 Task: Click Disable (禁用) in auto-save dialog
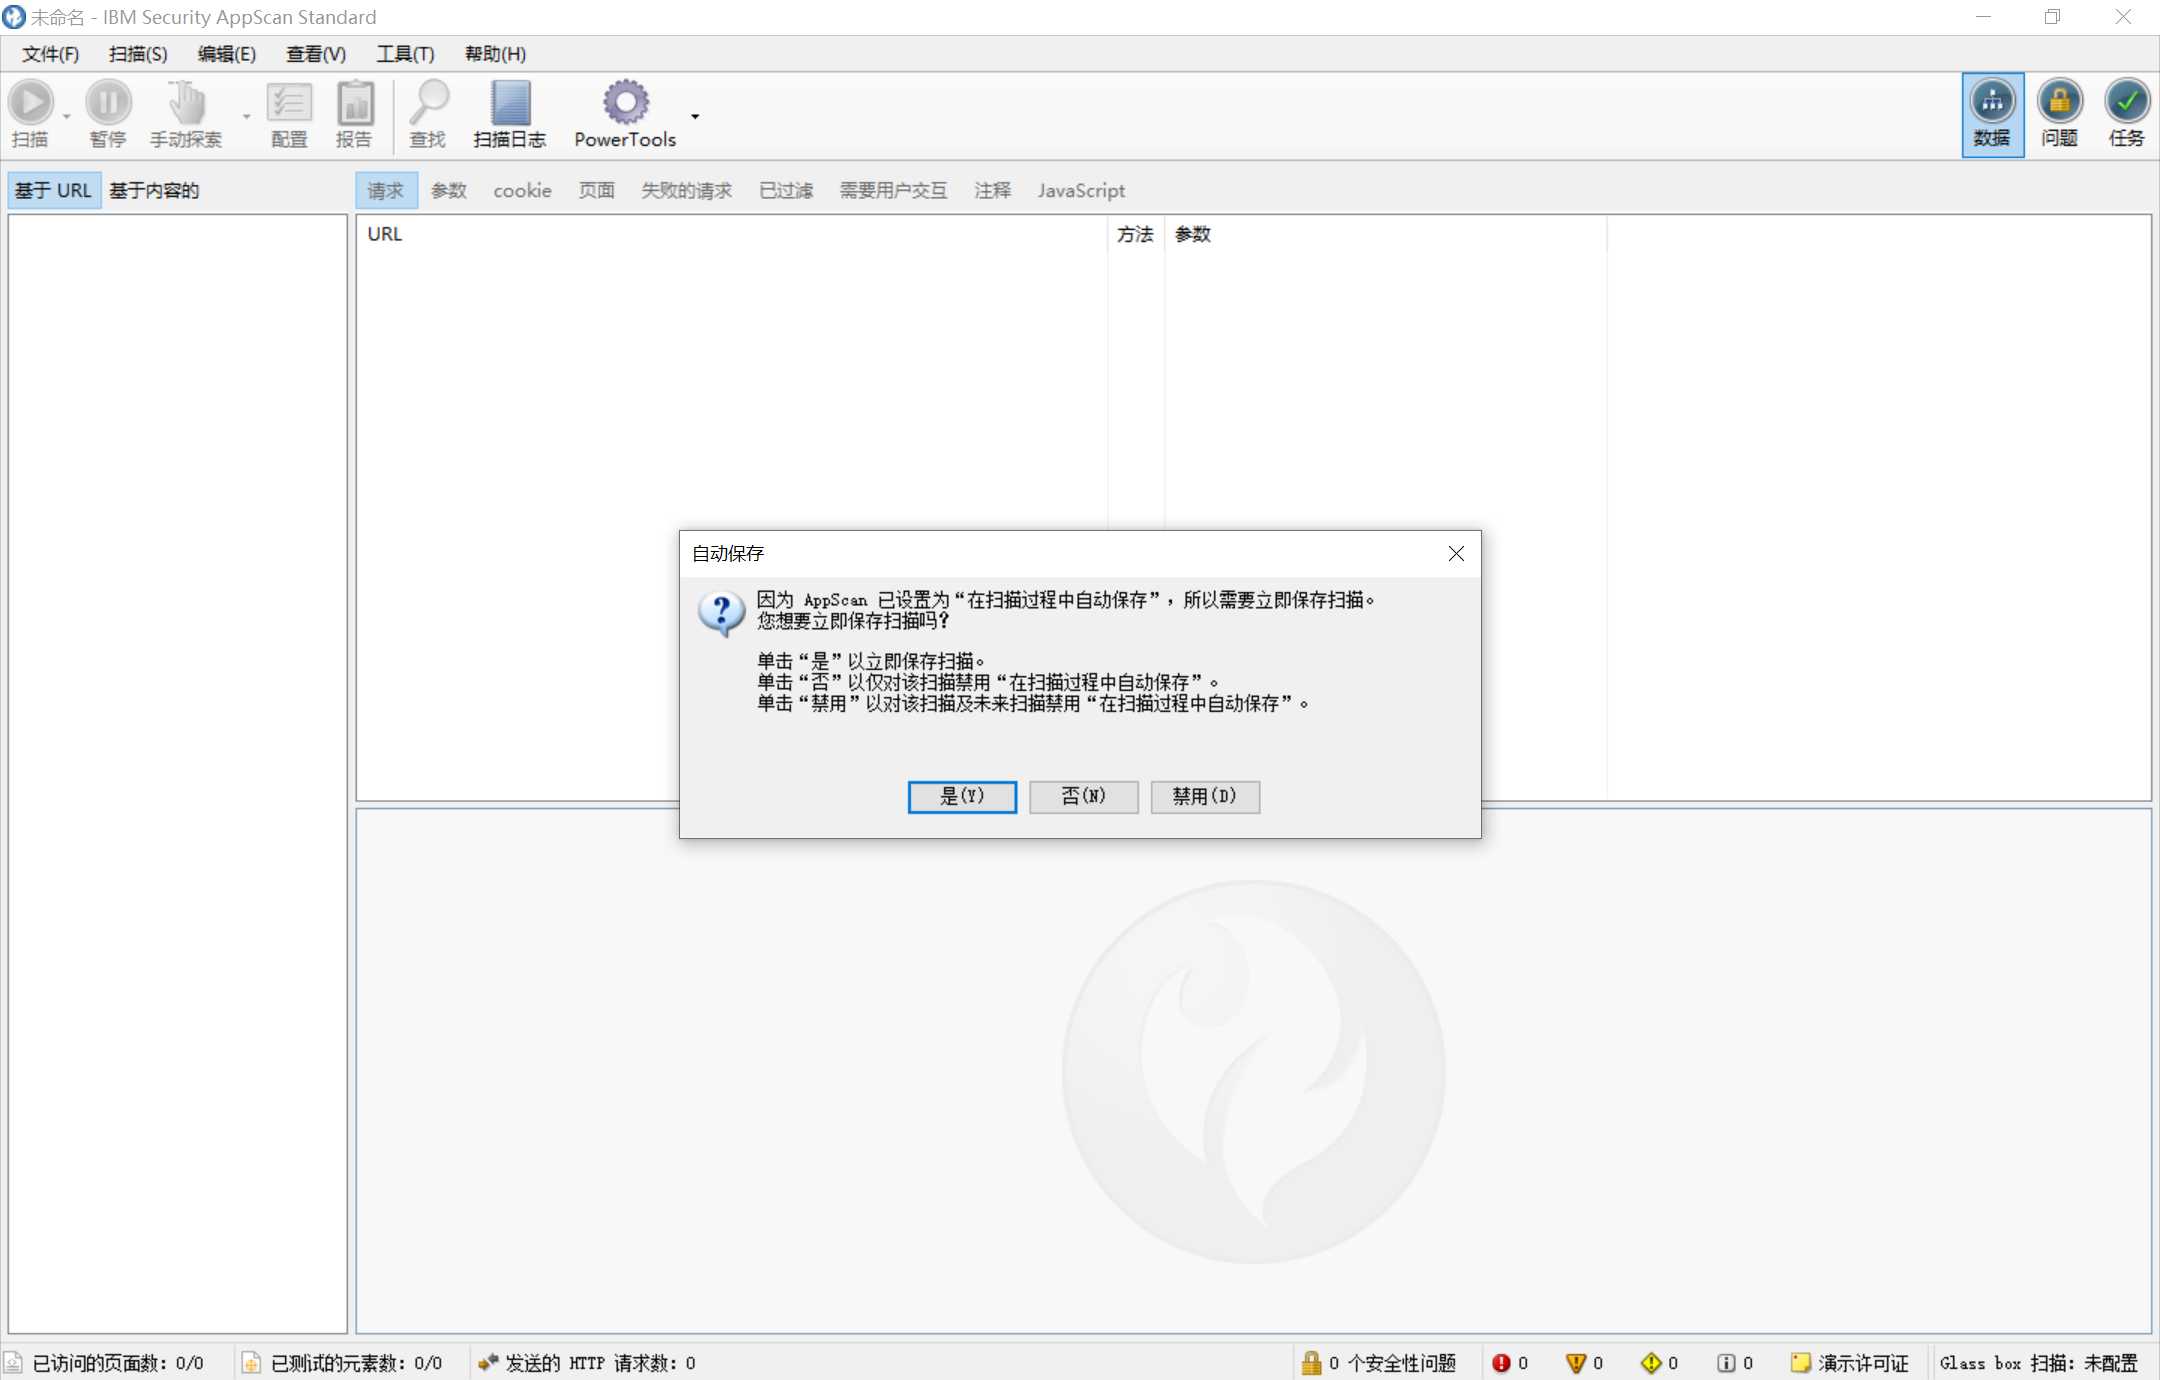[x=1205, y=796]
